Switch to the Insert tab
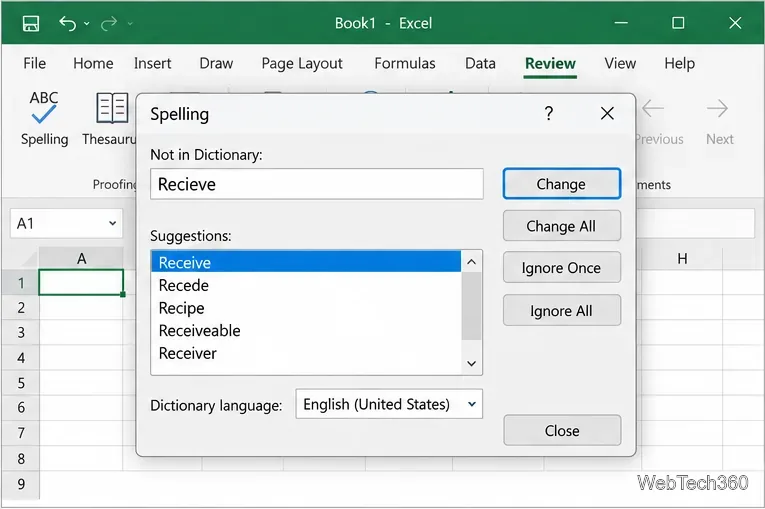The image size is (765, 509). coord(153,63)
